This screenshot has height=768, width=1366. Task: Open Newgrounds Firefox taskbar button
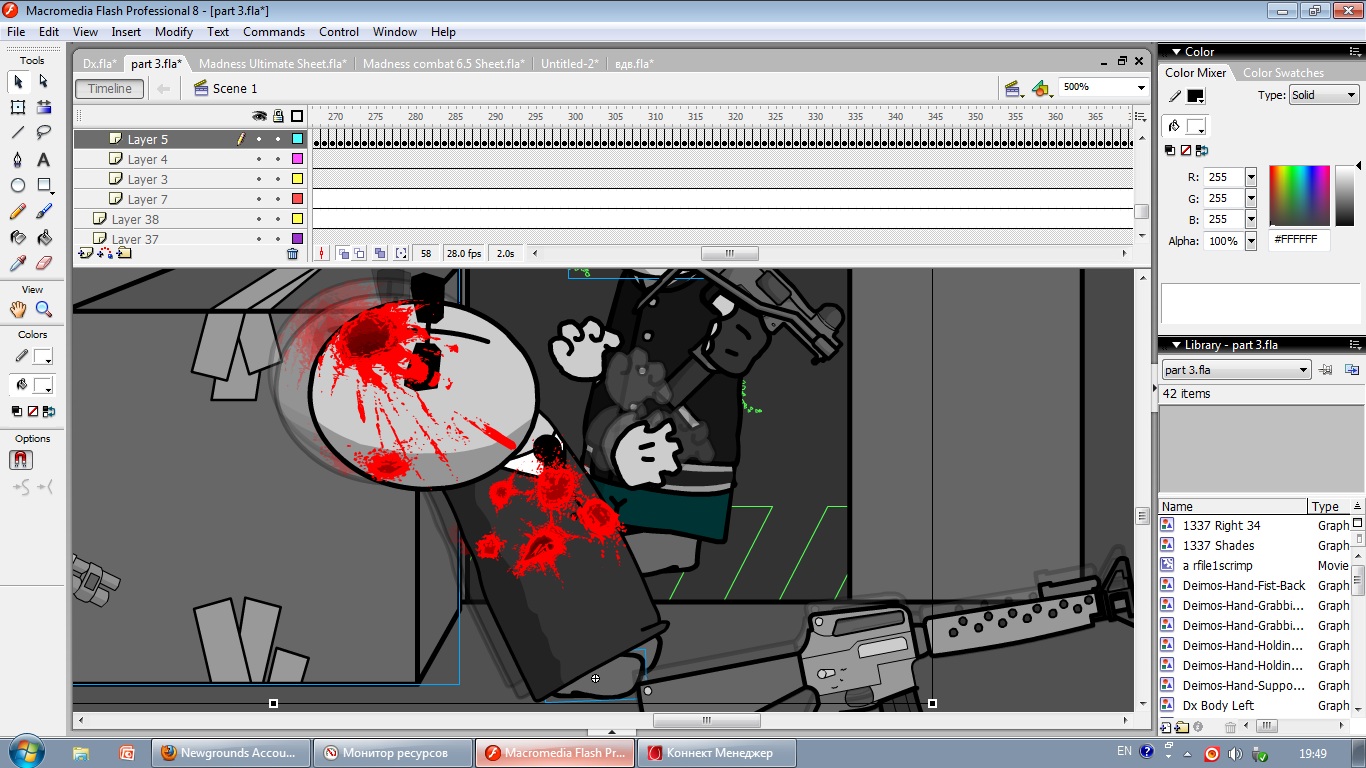tap(229, 753)
